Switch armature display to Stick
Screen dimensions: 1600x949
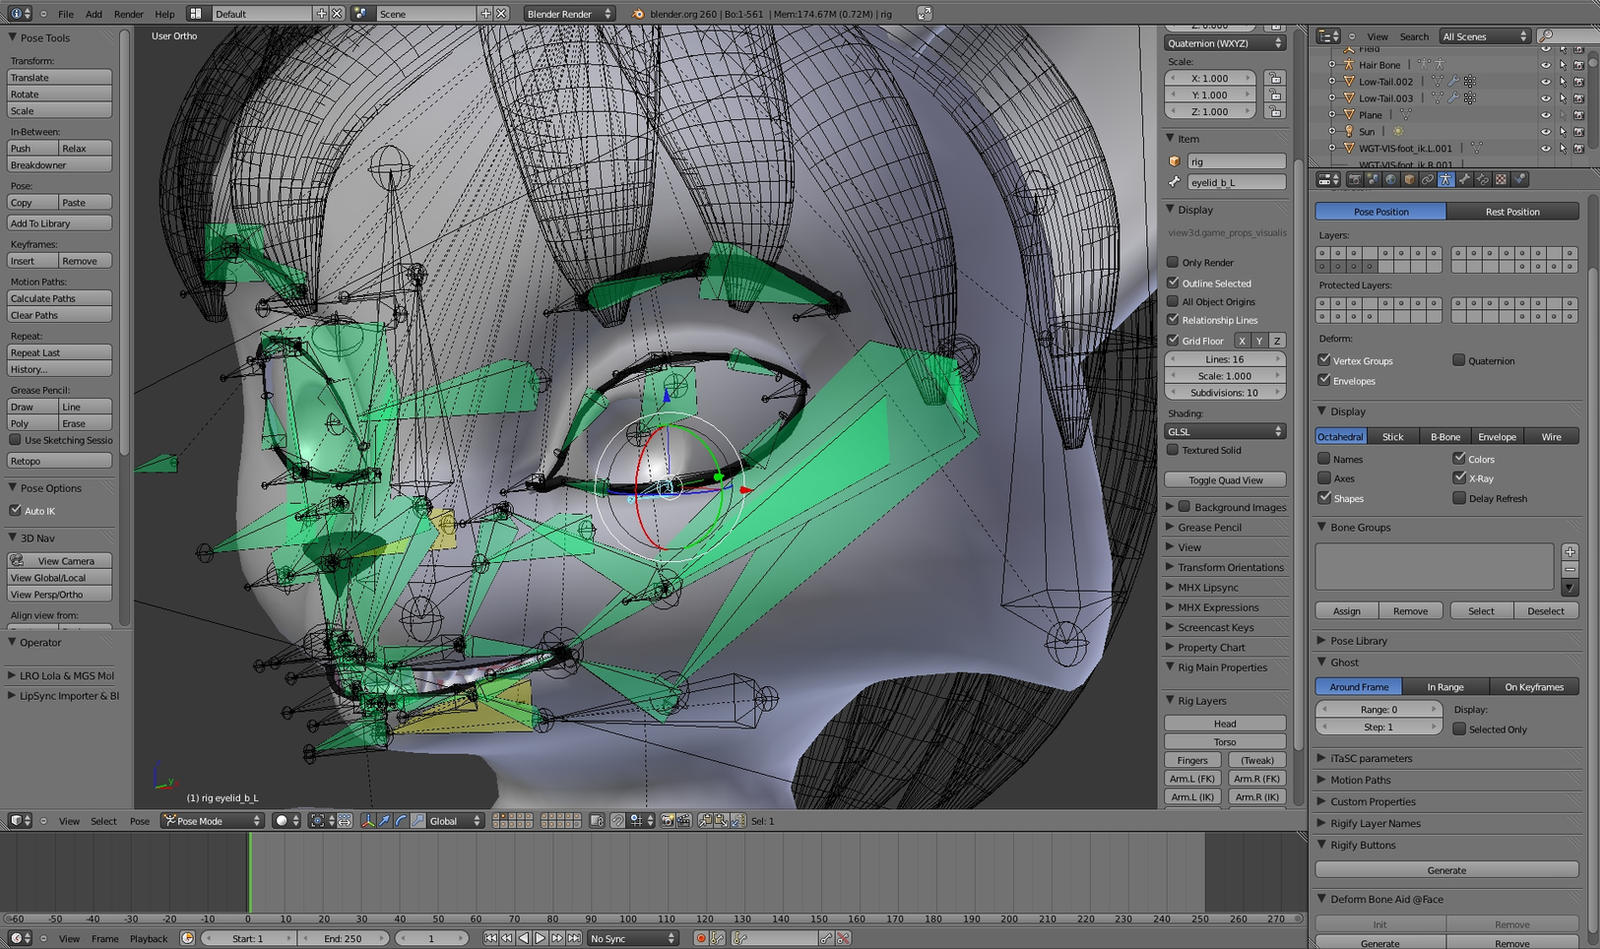1393,436
